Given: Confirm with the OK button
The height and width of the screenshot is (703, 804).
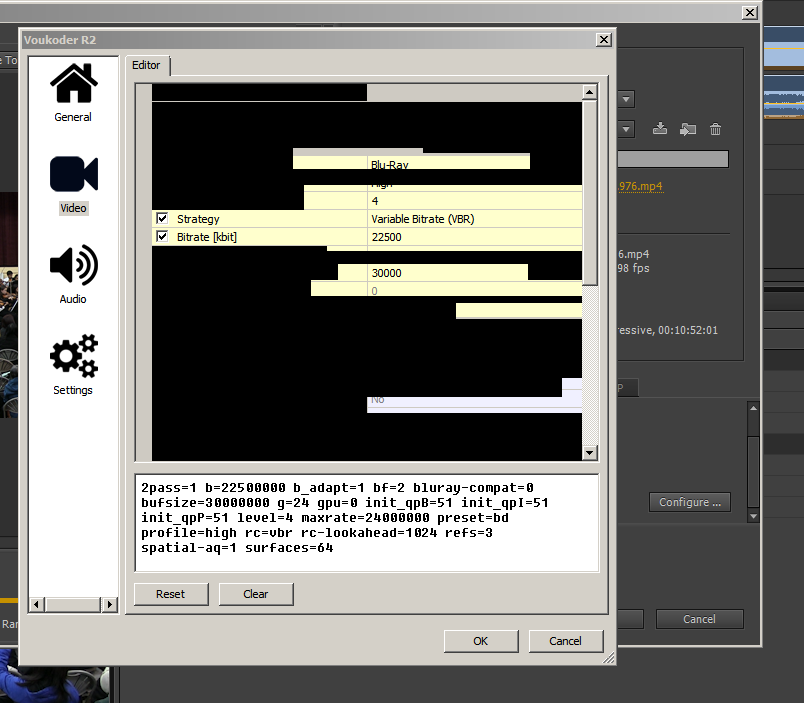Looking at the screenshot, I should pyautogui.click(x=481, y=641).
